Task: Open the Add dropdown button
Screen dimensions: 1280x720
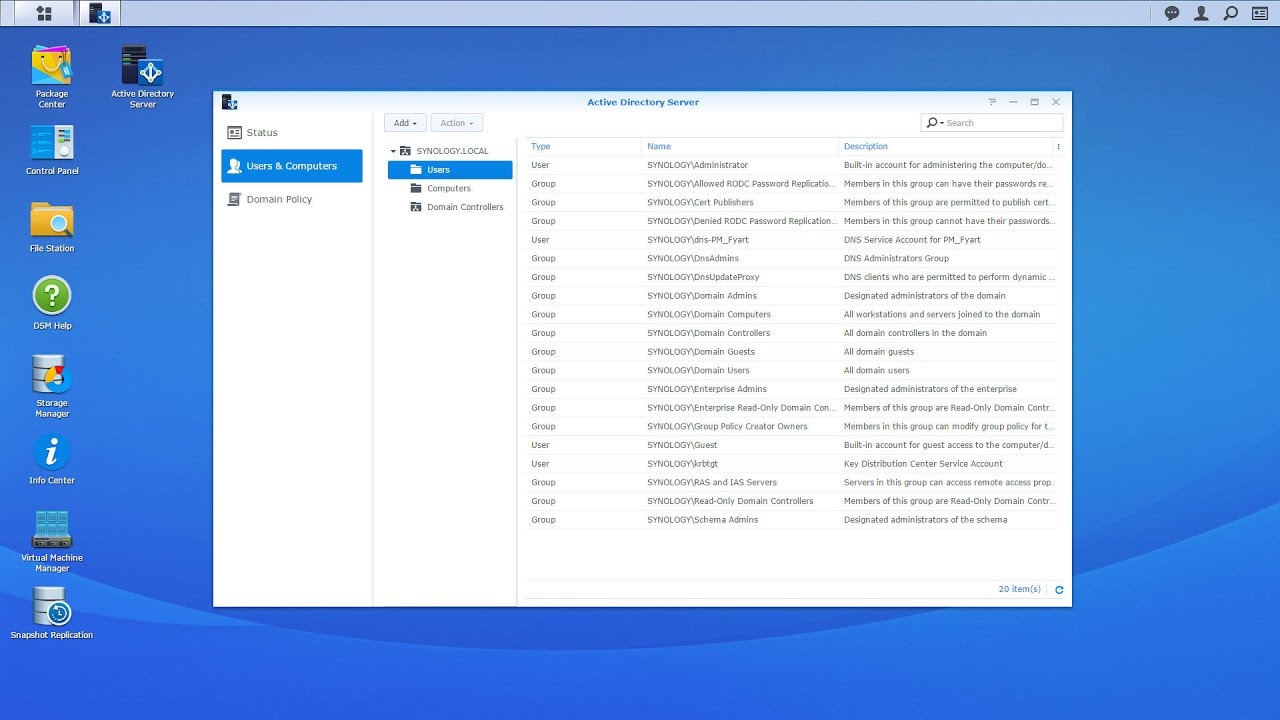Action: coord(405,123)
